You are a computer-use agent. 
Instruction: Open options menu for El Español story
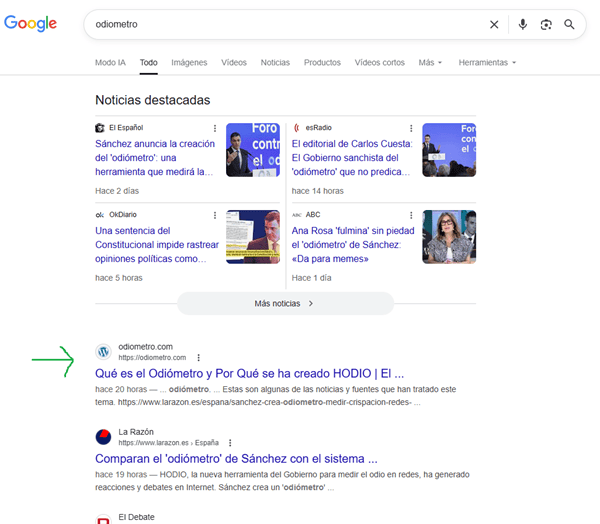click(x=215, y=128)
